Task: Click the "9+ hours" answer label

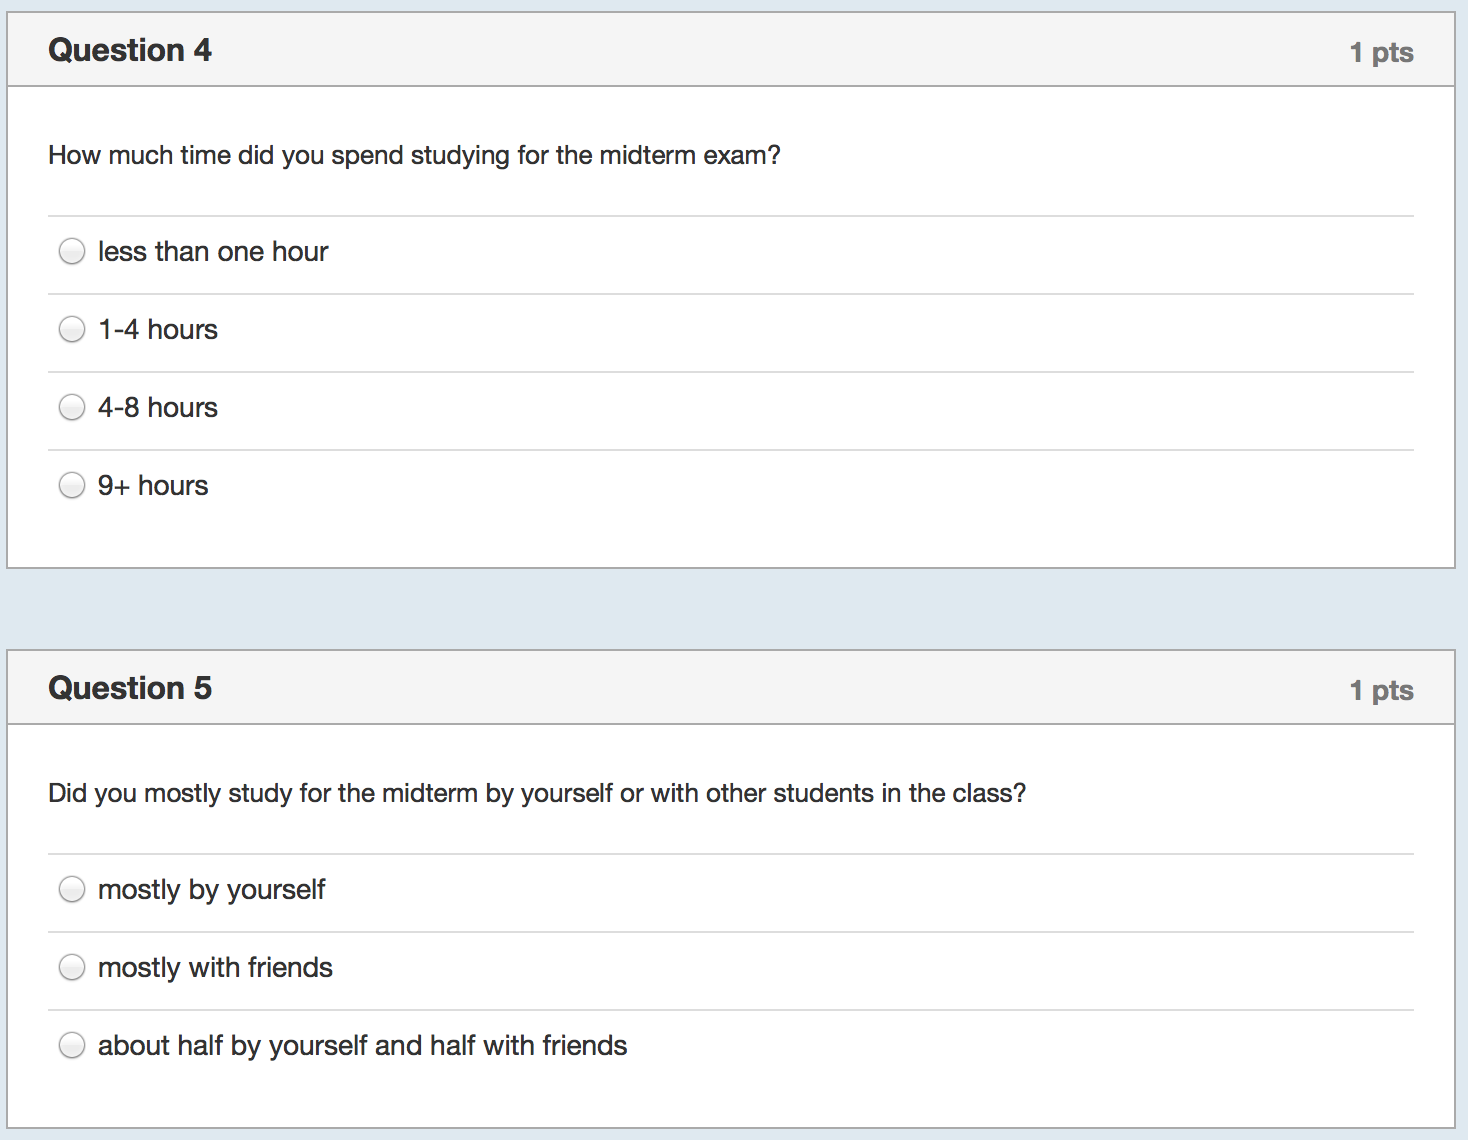Action: 153,486
